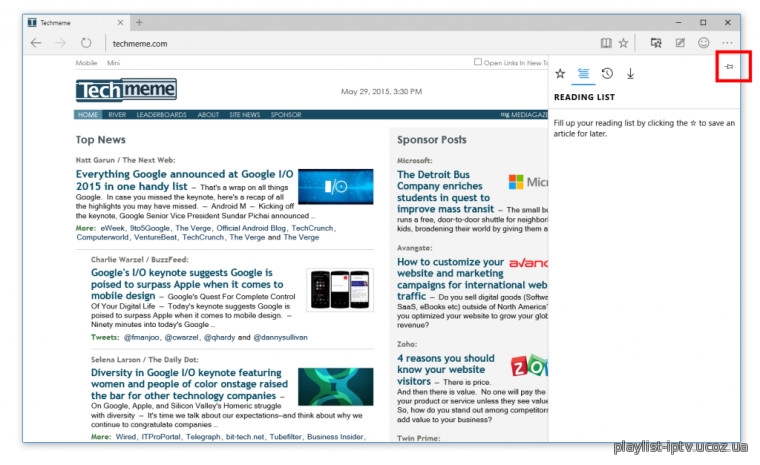Open Google's I/O keynote mobile design article

click(187, 284)
